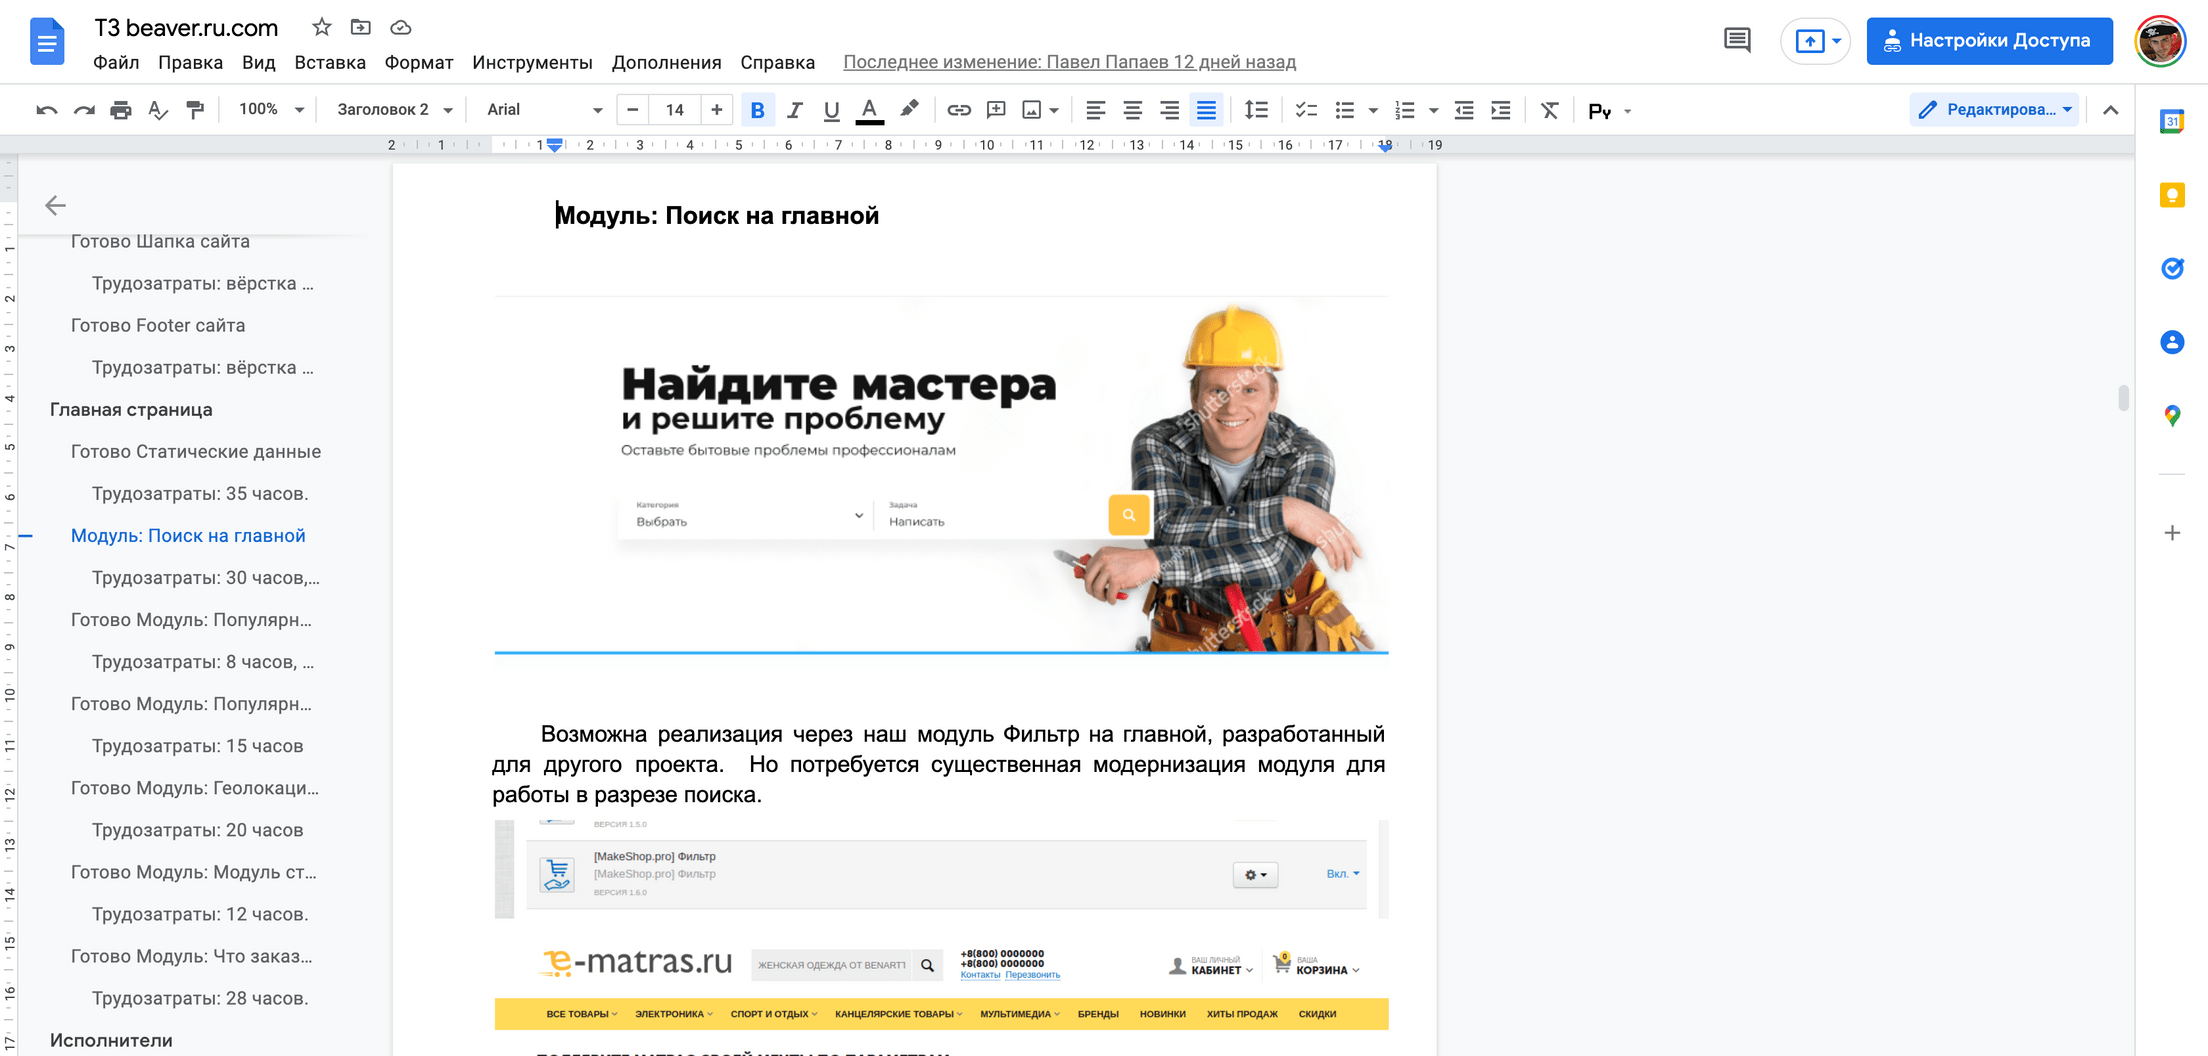This screenshot has width=2208, height=1056.
Task: Toggle underline formatting
Action: tap(831, 110)
